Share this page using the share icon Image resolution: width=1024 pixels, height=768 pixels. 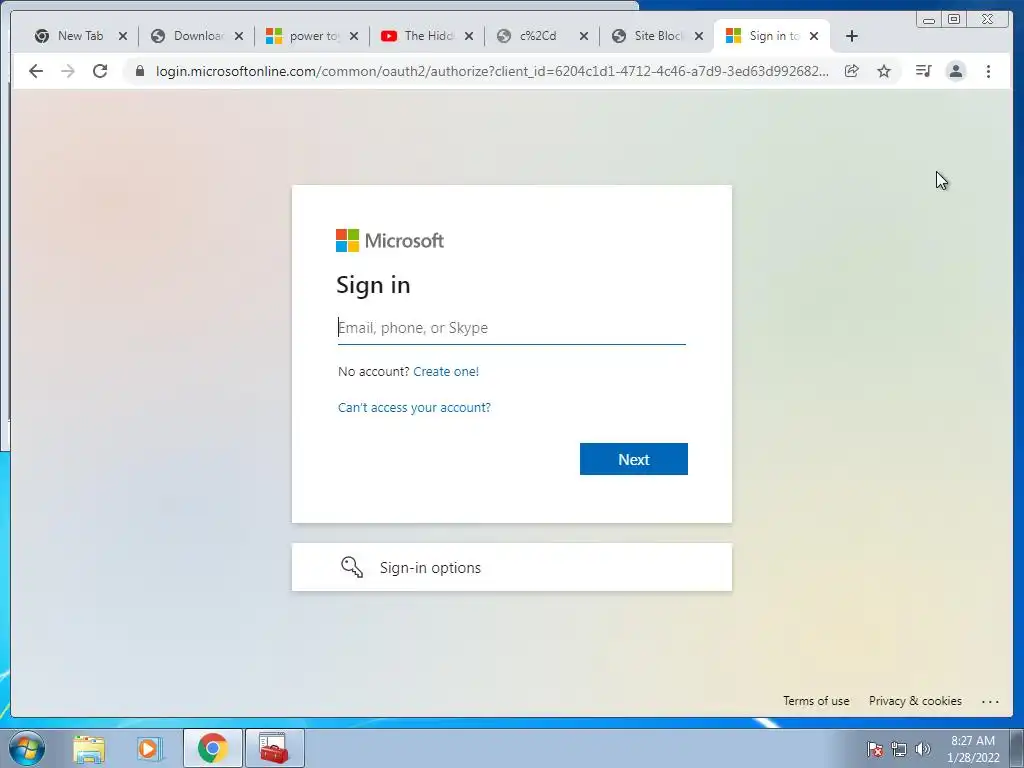tap(852, 71)
